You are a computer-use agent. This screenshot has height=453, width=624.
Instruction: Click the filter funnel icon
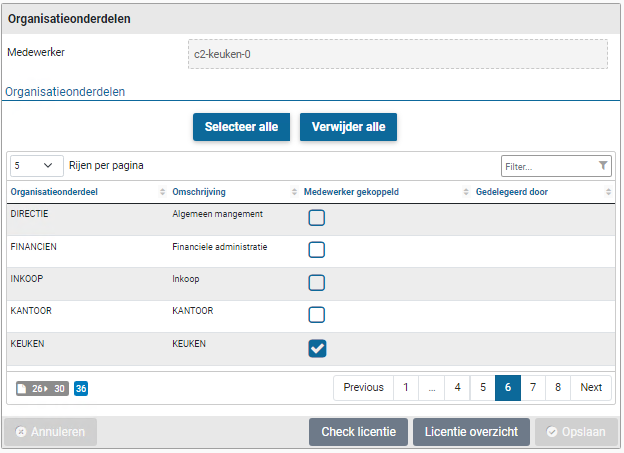point(603,166)
